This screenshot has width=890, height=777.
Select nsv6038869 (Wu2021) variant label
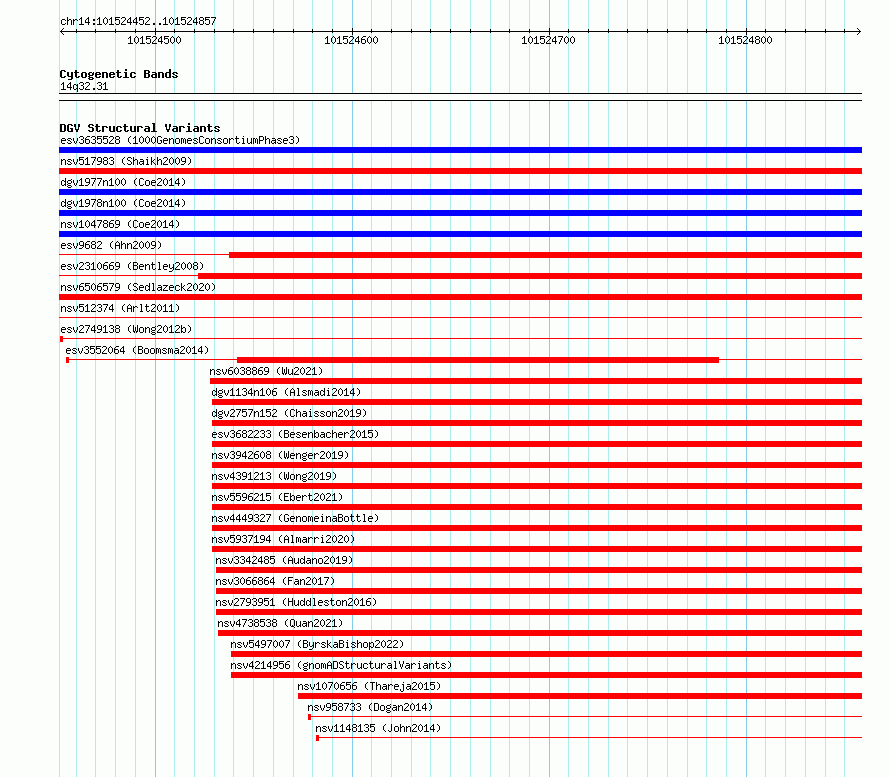[x=266, y=371]
